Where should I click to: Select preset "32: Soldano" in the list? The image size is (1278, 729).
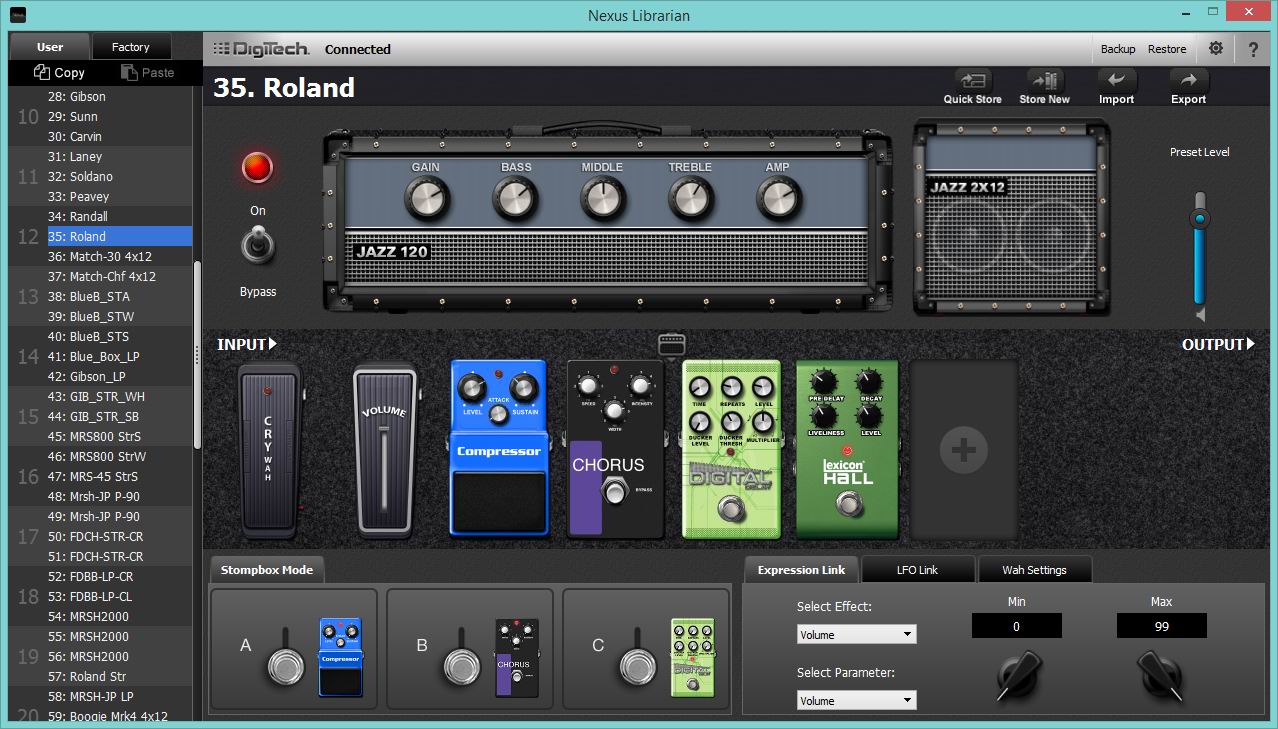[119, 176]
